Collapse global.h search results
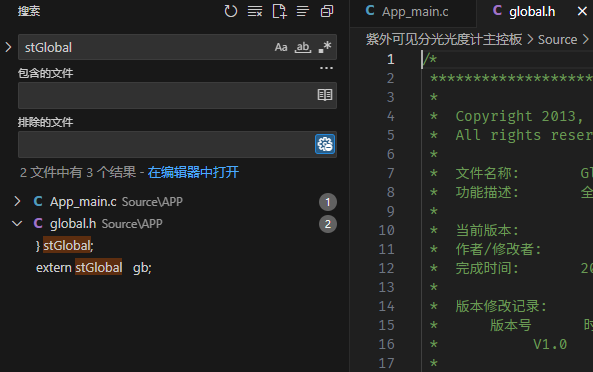593x372 pixels. pos(17,223)
